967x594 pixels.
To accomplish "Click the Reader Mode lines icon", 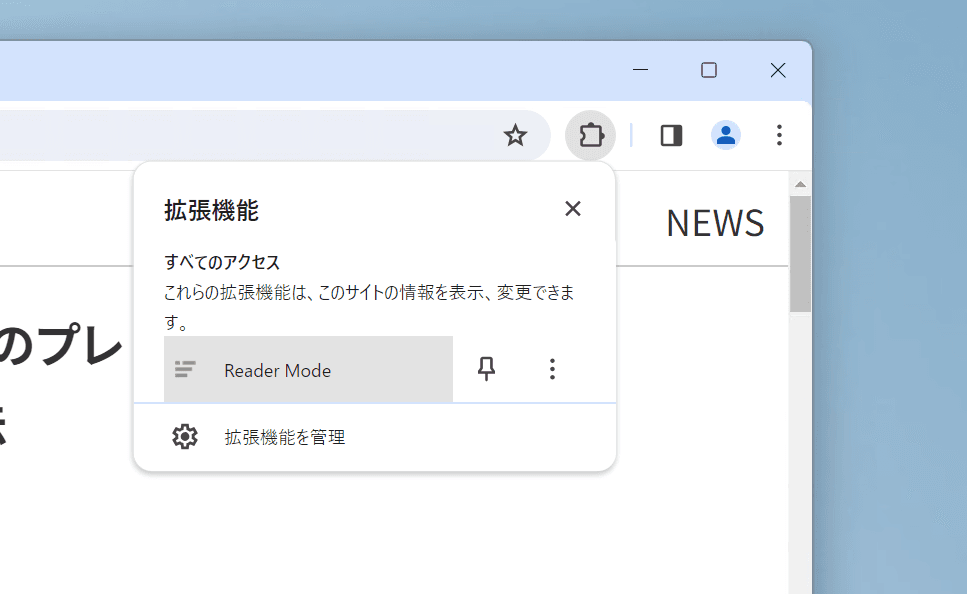I will pos(185,369).
